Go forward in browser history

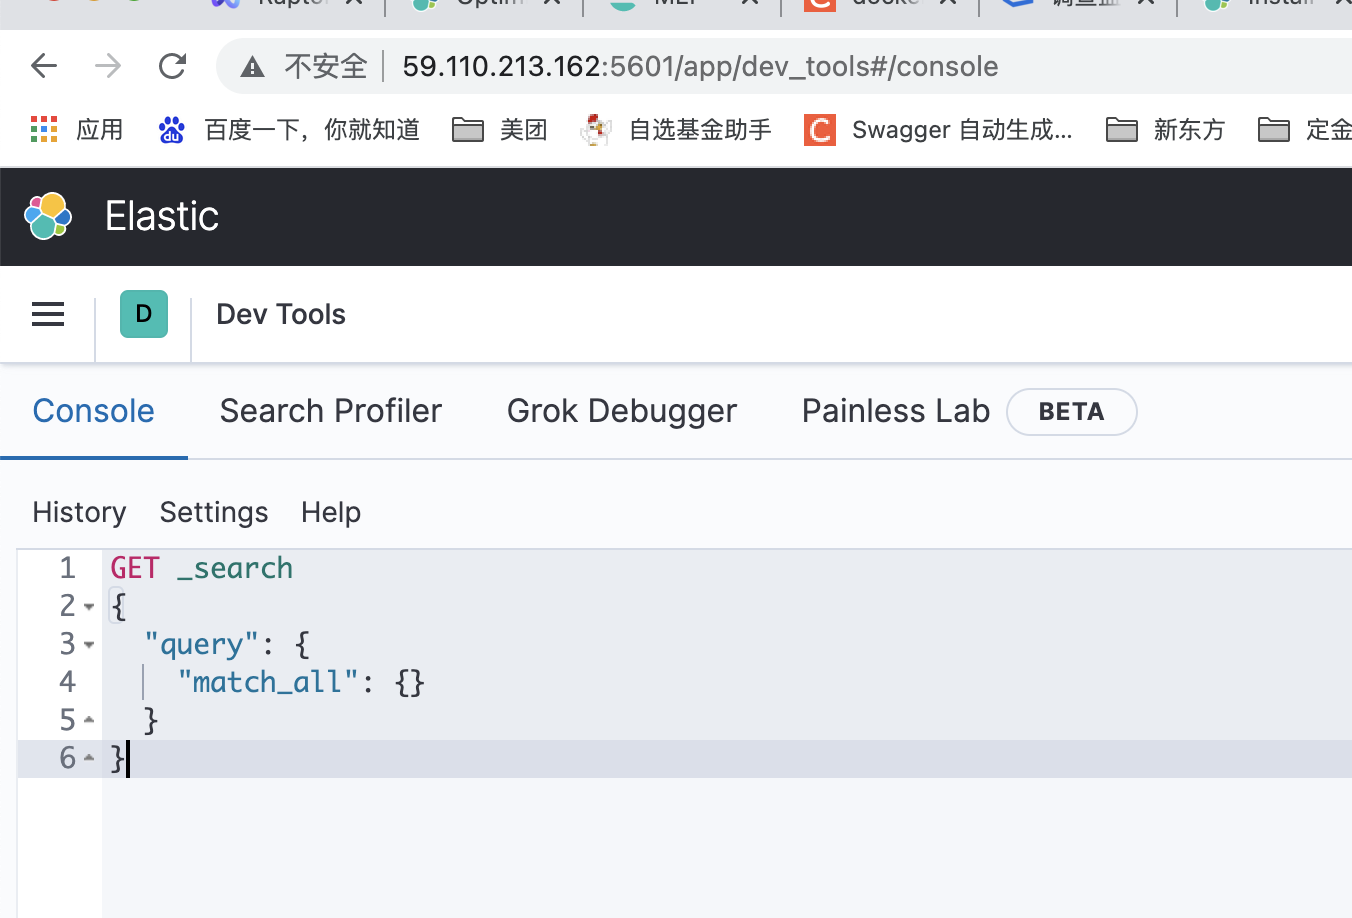point(108,66)
